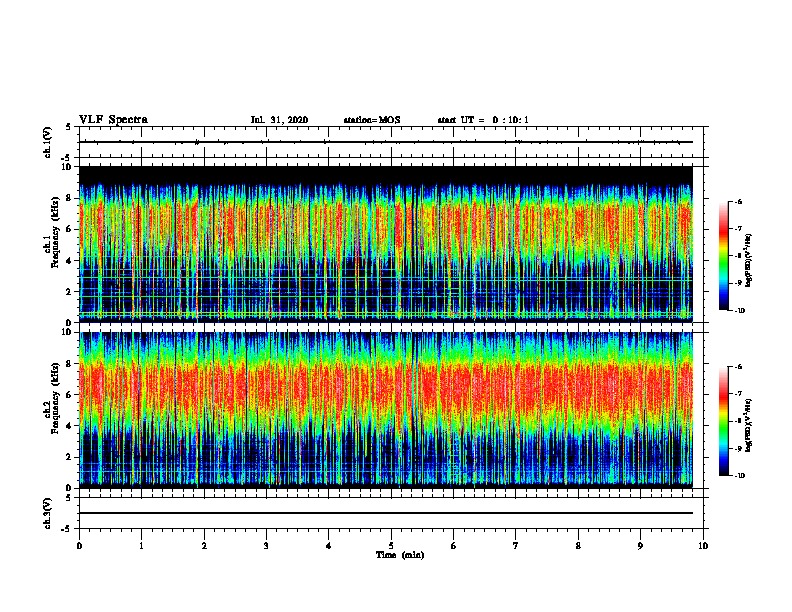Click the ch.2 spectrogram panel
This screenshot has height=612, width=792.
(386, 410)
